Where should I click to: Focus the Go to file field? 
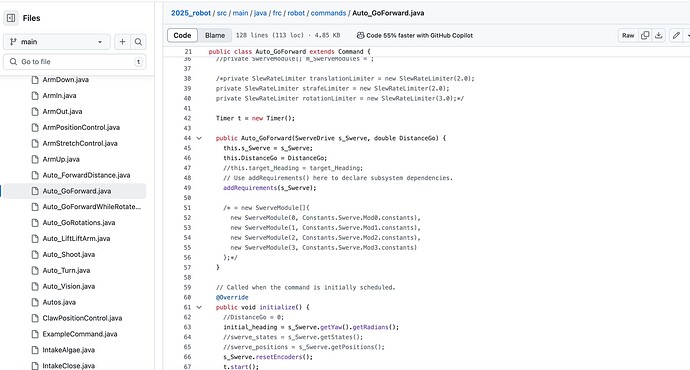click(75, 62)
